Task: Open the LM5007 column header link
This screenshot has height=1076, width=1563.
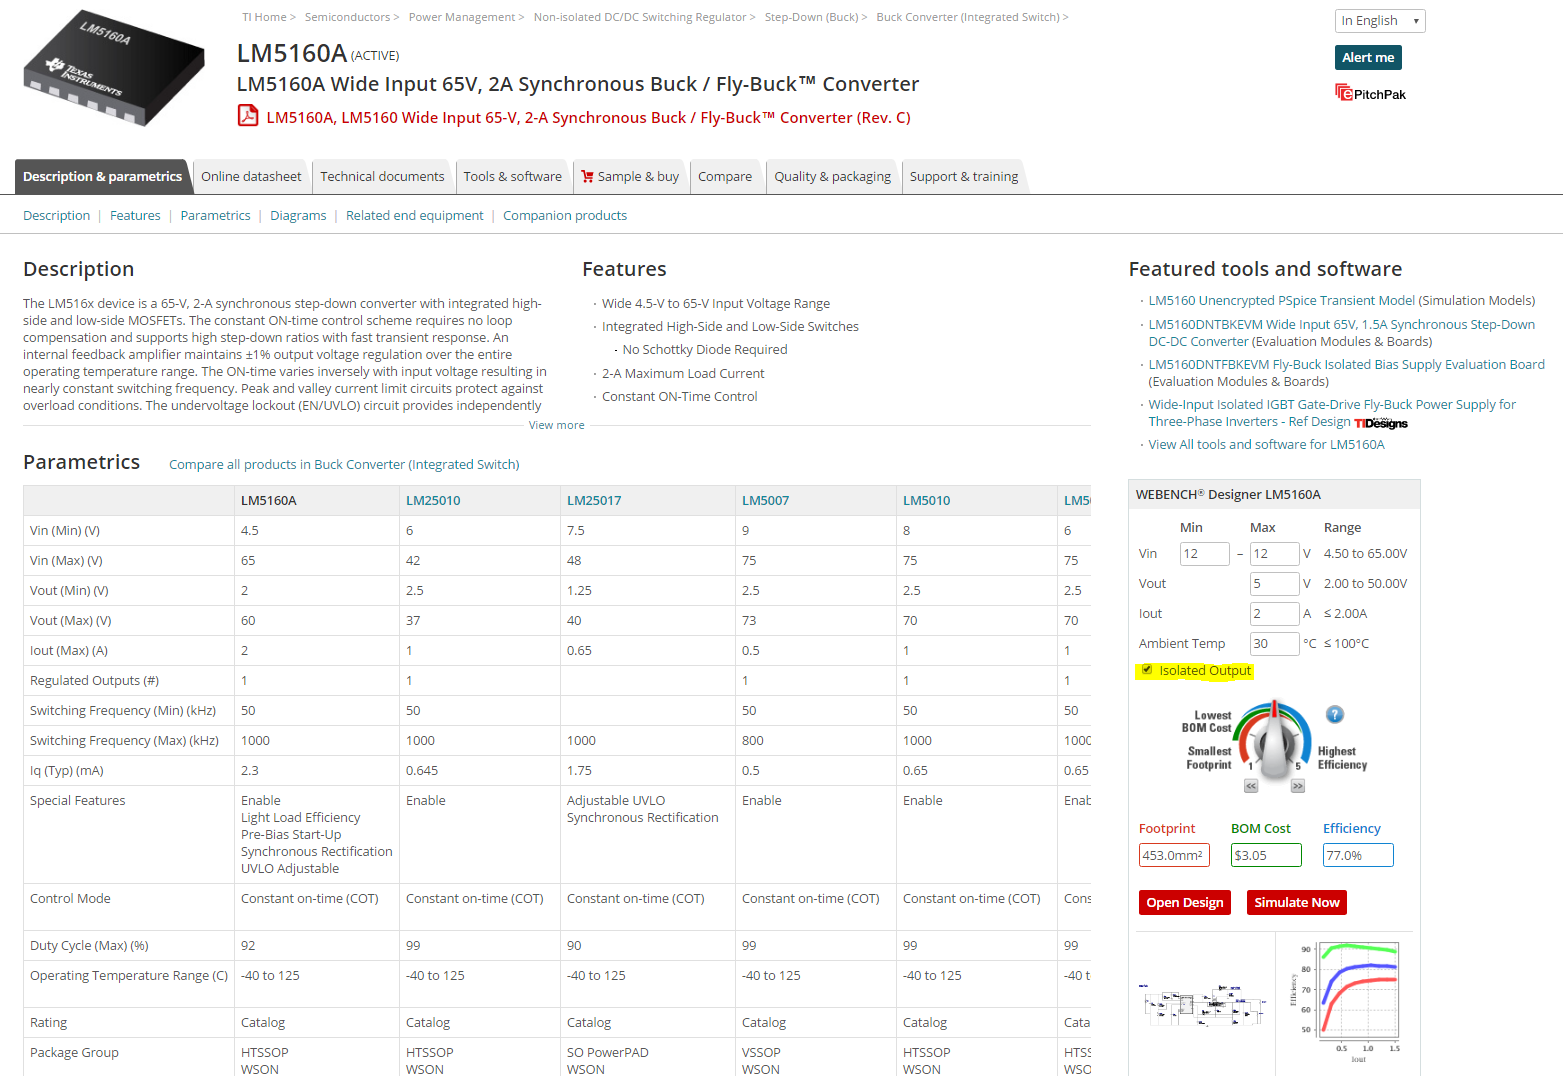Action: click(x=765, y=500)
